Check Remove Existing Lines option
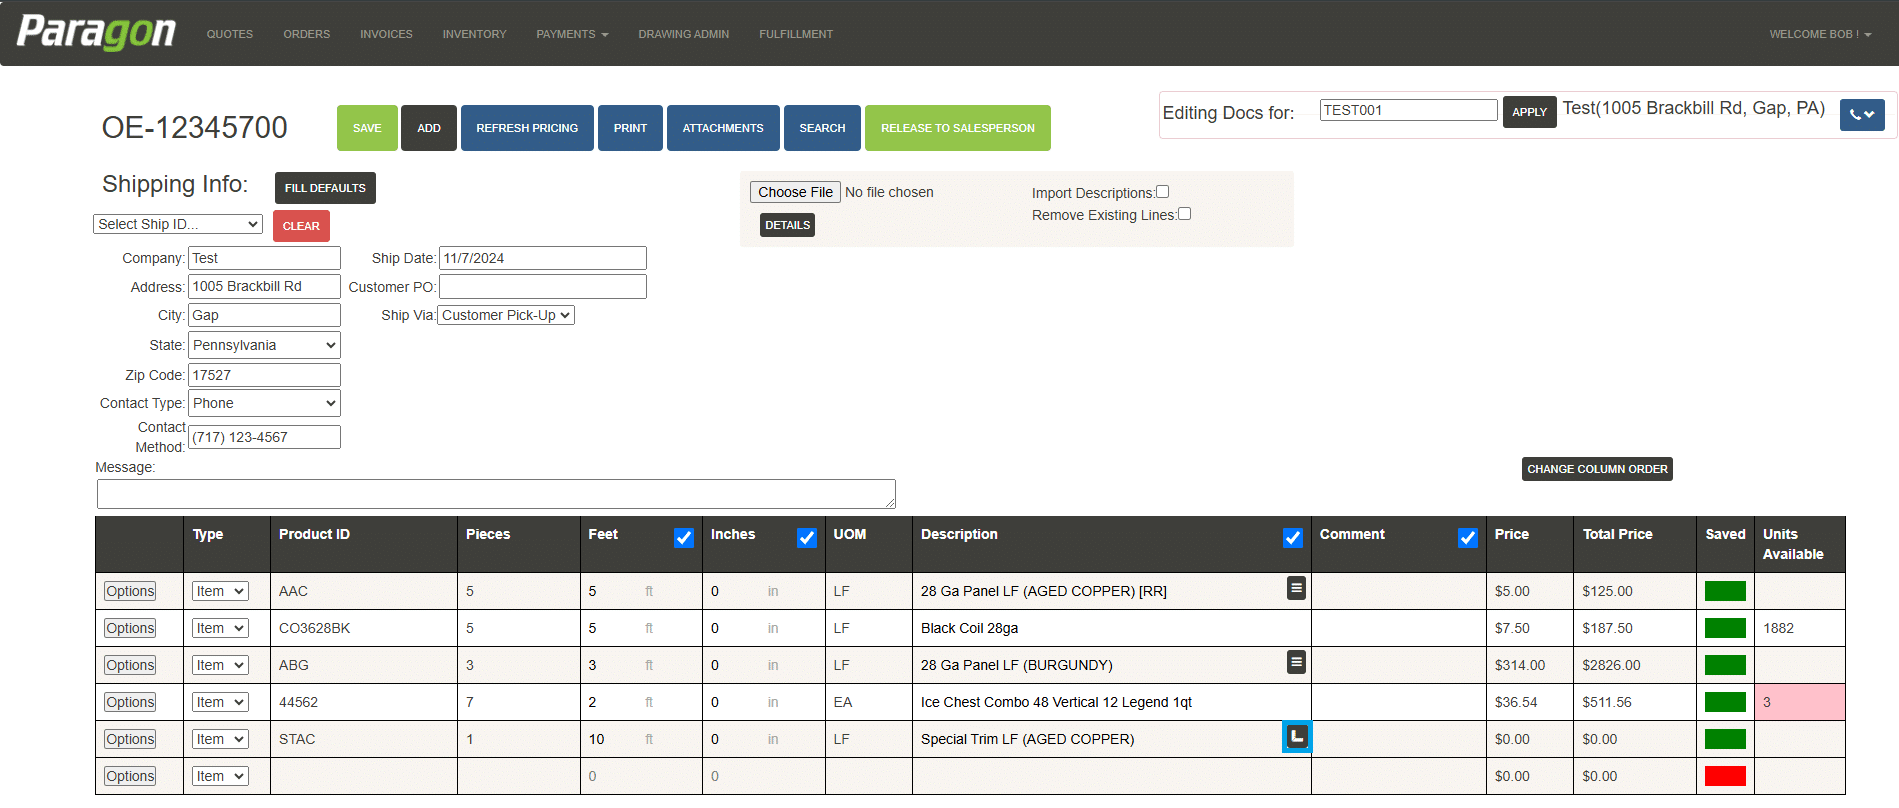1899x808 pixels. (x=1184, y=214)
